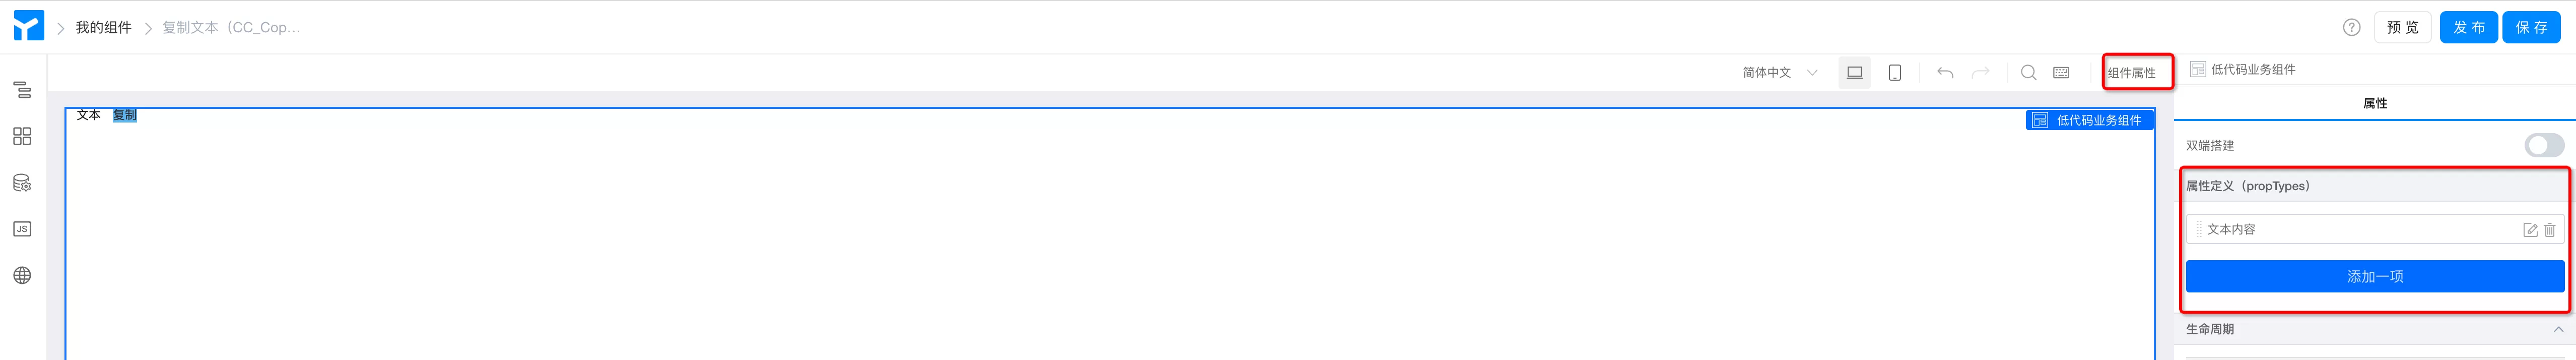This screenshot has width=2576, height=360.
Task: Show keyboard shortcuts icon
Action: [x=2061, y=73]
